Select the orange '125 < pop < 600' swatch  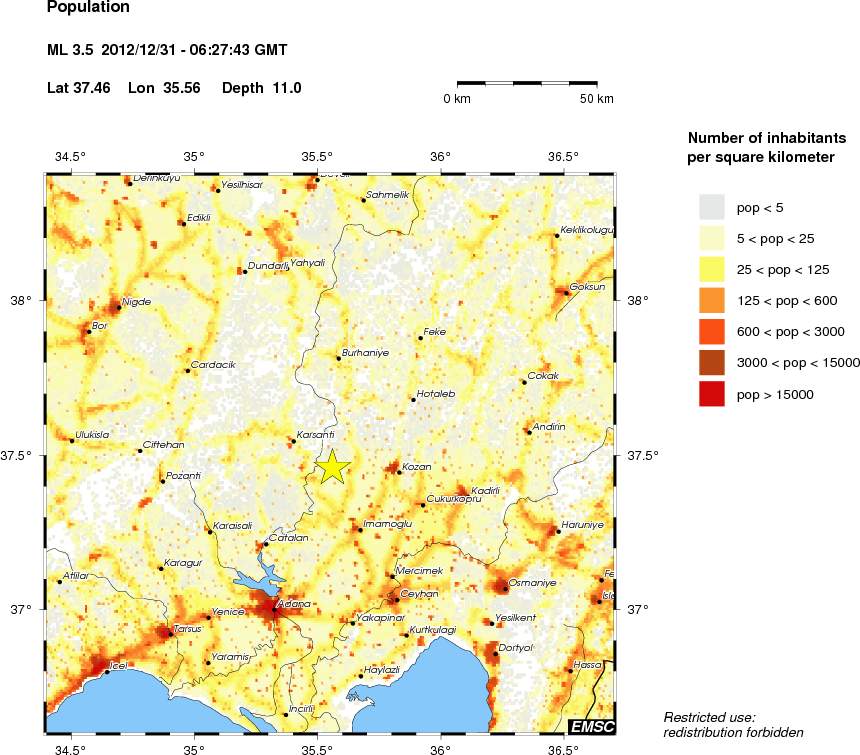coord(711,300)
